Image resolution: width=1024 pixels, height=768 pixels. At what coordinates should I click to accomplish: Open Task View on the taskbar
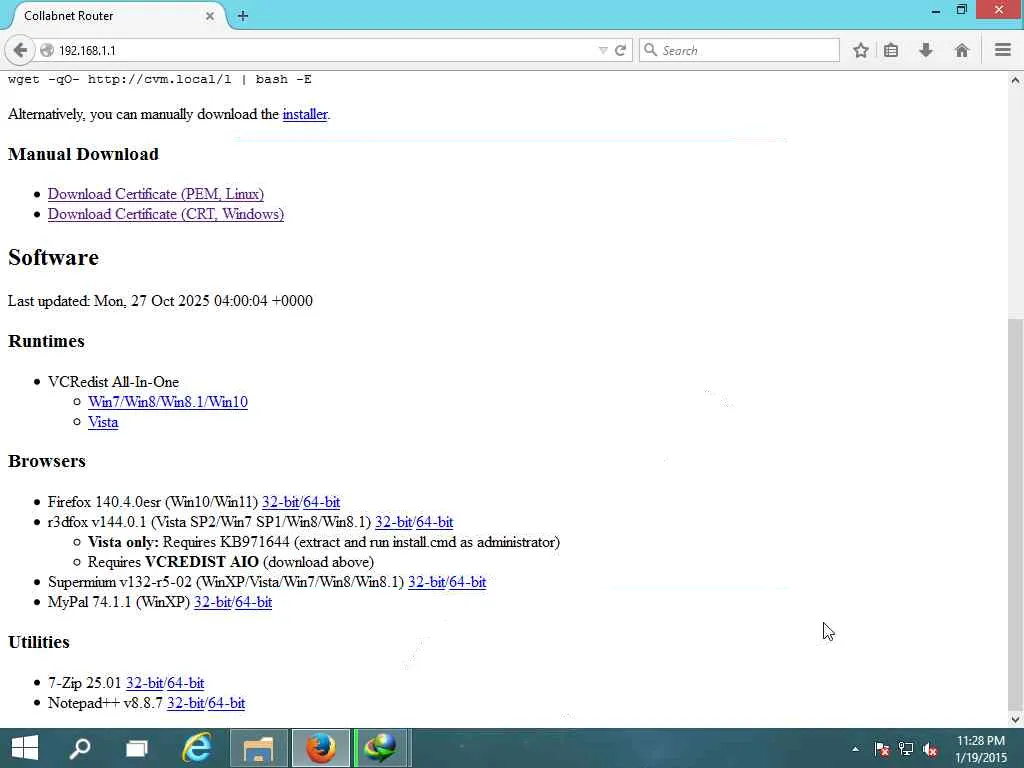pos(136,748)
